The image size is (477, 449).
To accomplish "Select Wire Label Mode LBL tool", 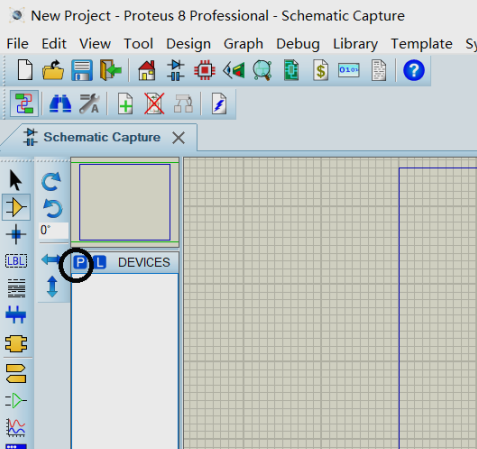I will click(x=16, y=261).
